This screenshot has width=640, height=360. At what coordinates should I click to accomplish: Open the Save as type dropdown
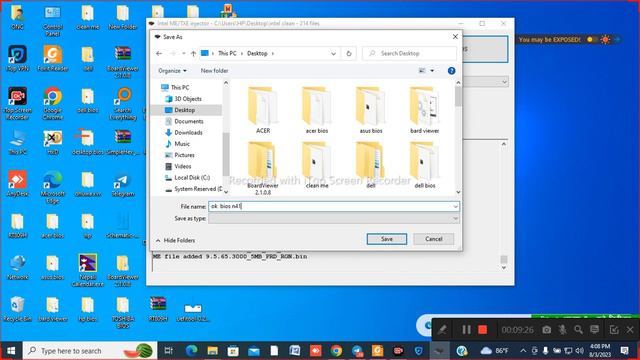[455, 219]
